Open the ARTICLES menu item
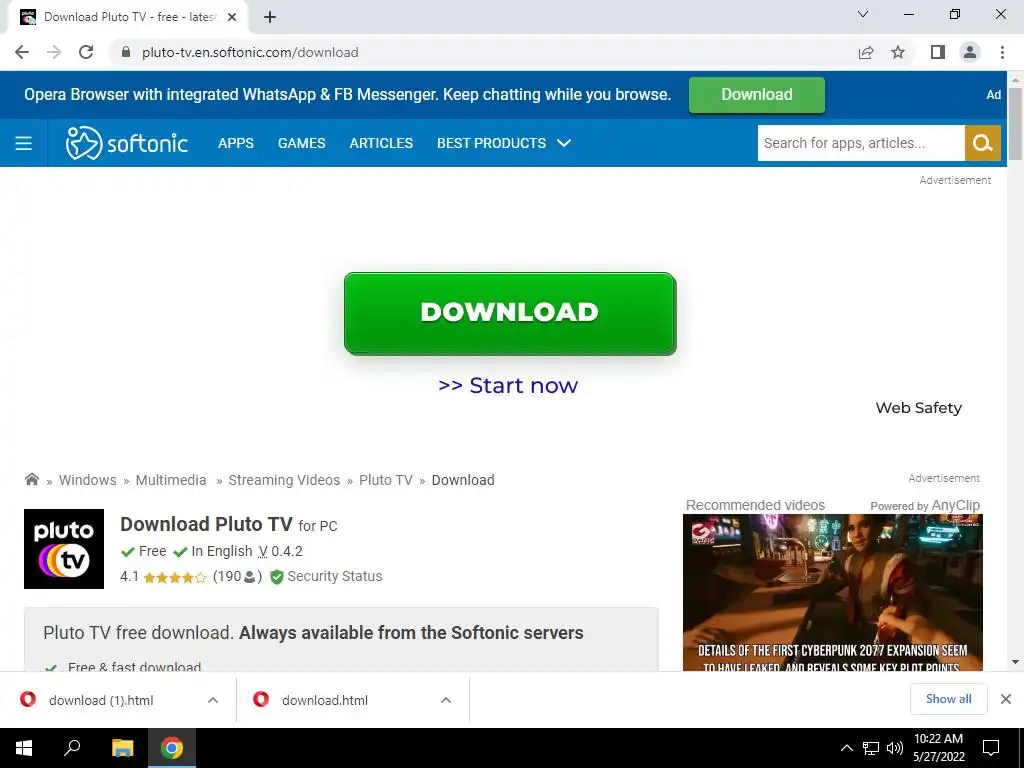 [x=381, y=143]
